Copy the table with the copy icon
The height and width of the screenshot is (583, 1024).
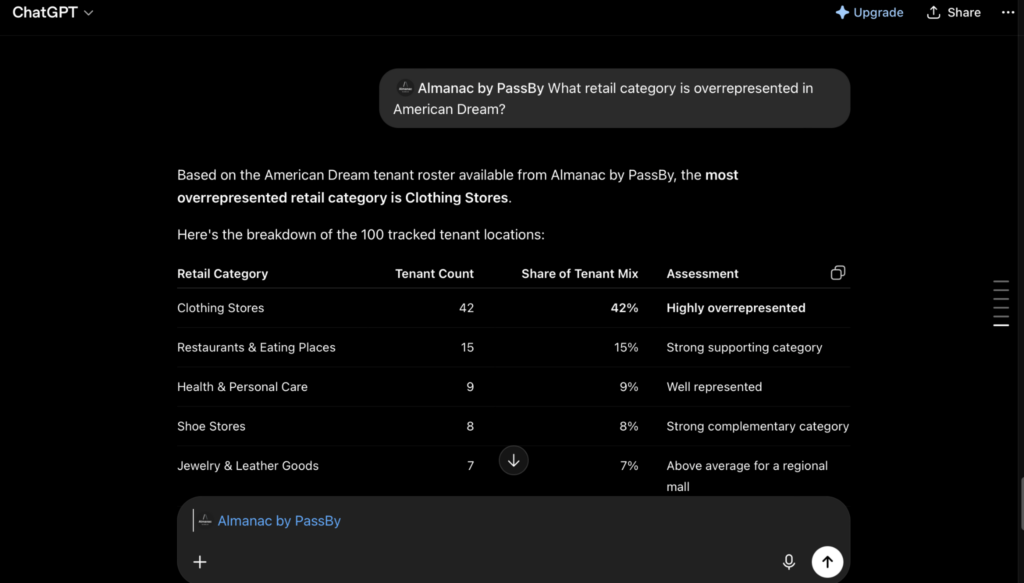click(x=838, y=273)
